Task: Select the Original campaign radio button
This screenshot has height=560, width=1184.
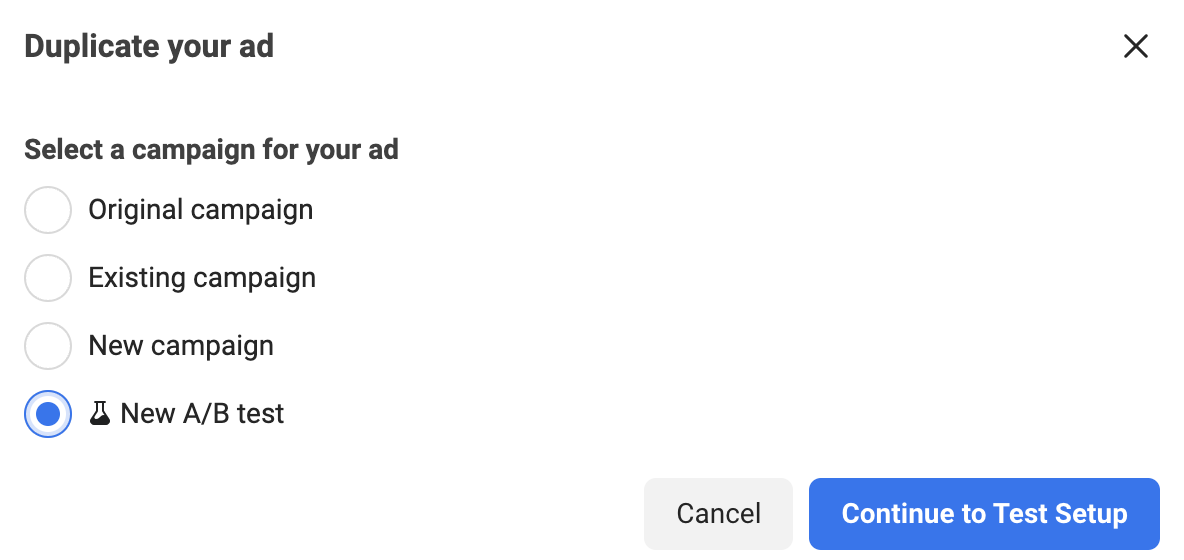Action: pos(48,210)
